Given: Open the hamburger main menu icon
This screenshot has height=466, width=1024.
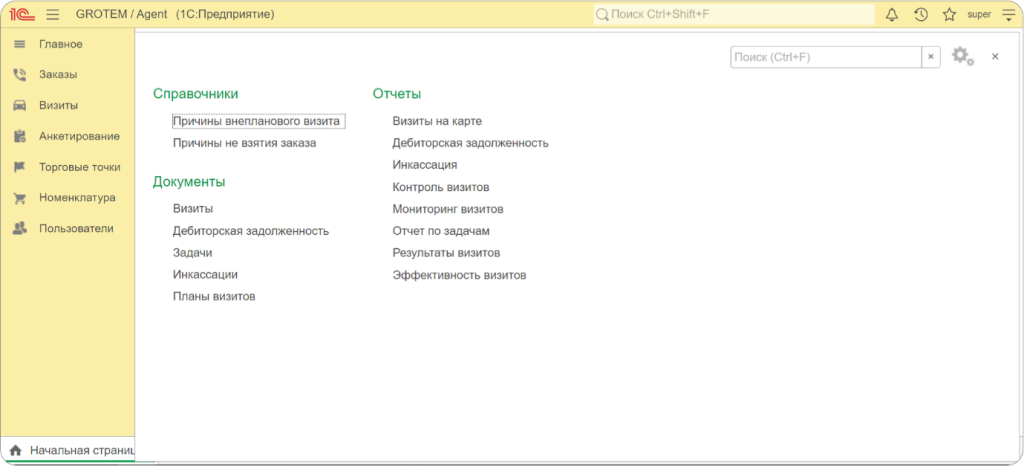Looking at the screenshot, I should click(x=53, y=14).
